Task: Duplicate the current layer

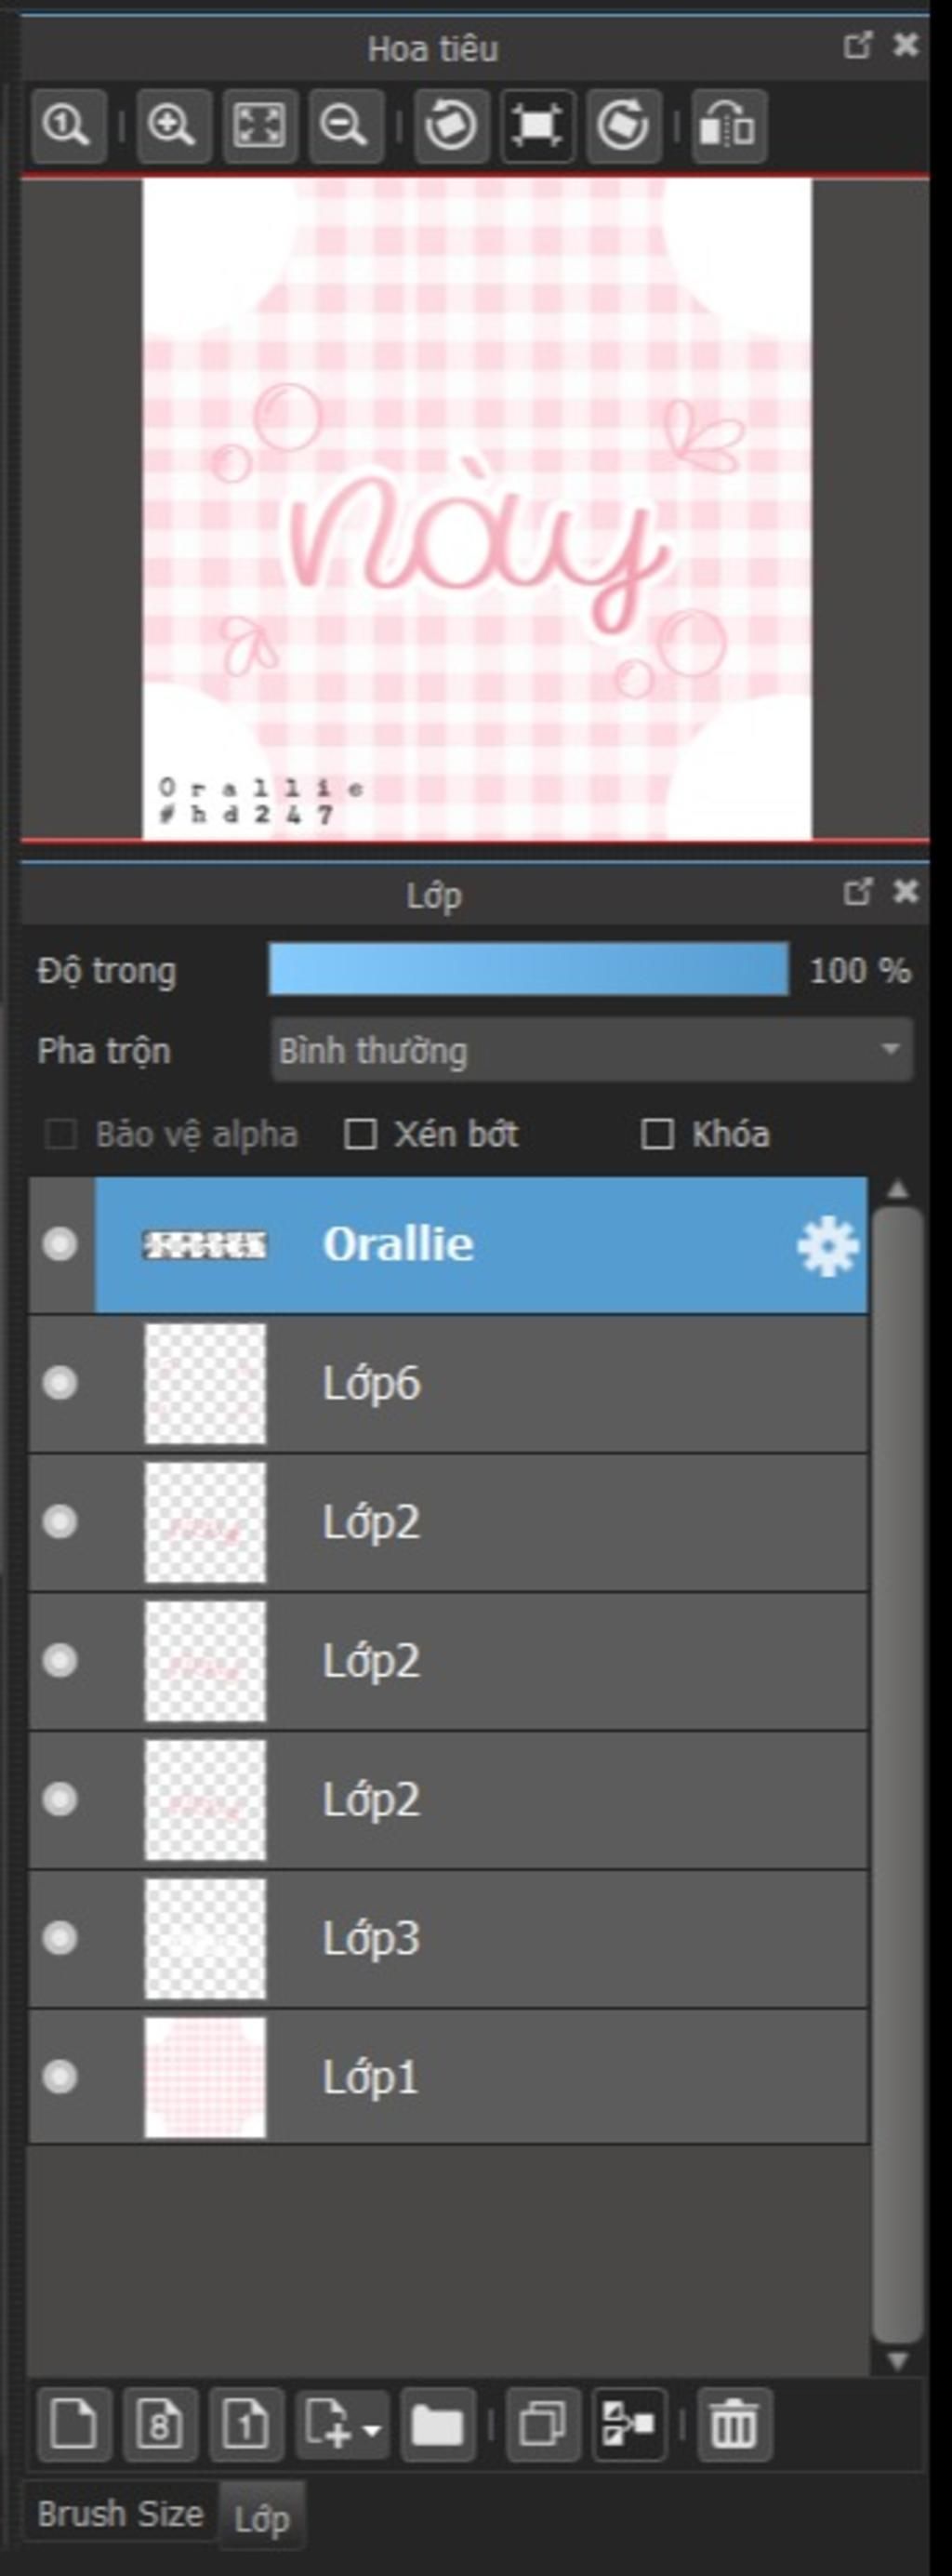Action: pyautogui.click(x=543, y=2425)
